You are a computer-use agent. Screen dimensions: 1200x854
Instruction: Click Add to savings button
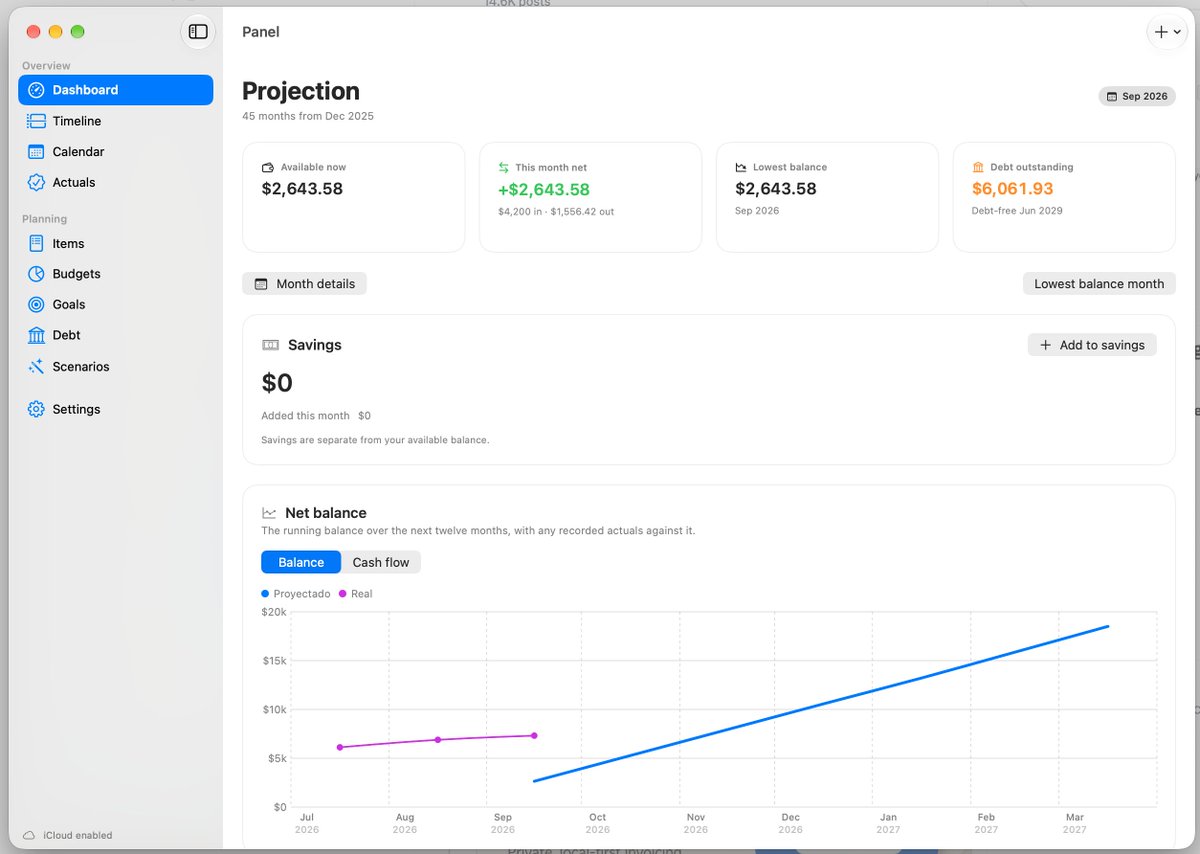pyautogui.click(x=1092, y=345)
